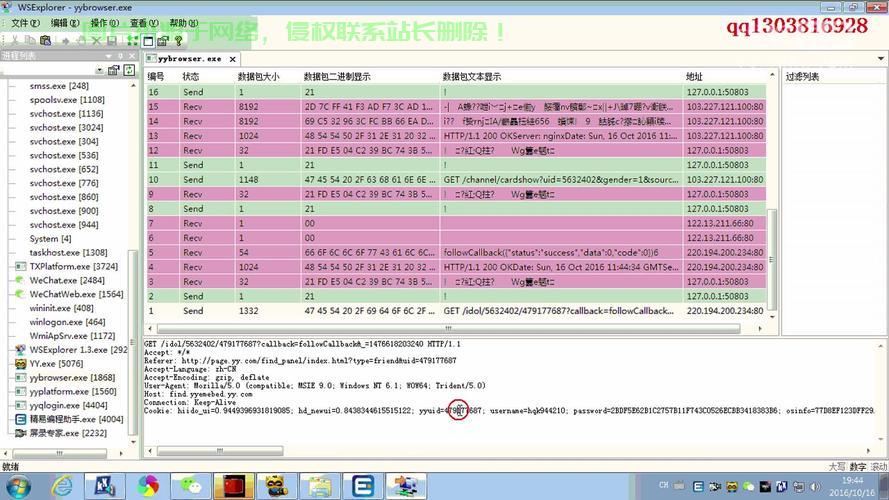Select packet row 4 HTTP/1.1 200 OKDate
Viewport: 889px width, 500px height.
pos(456,267)
